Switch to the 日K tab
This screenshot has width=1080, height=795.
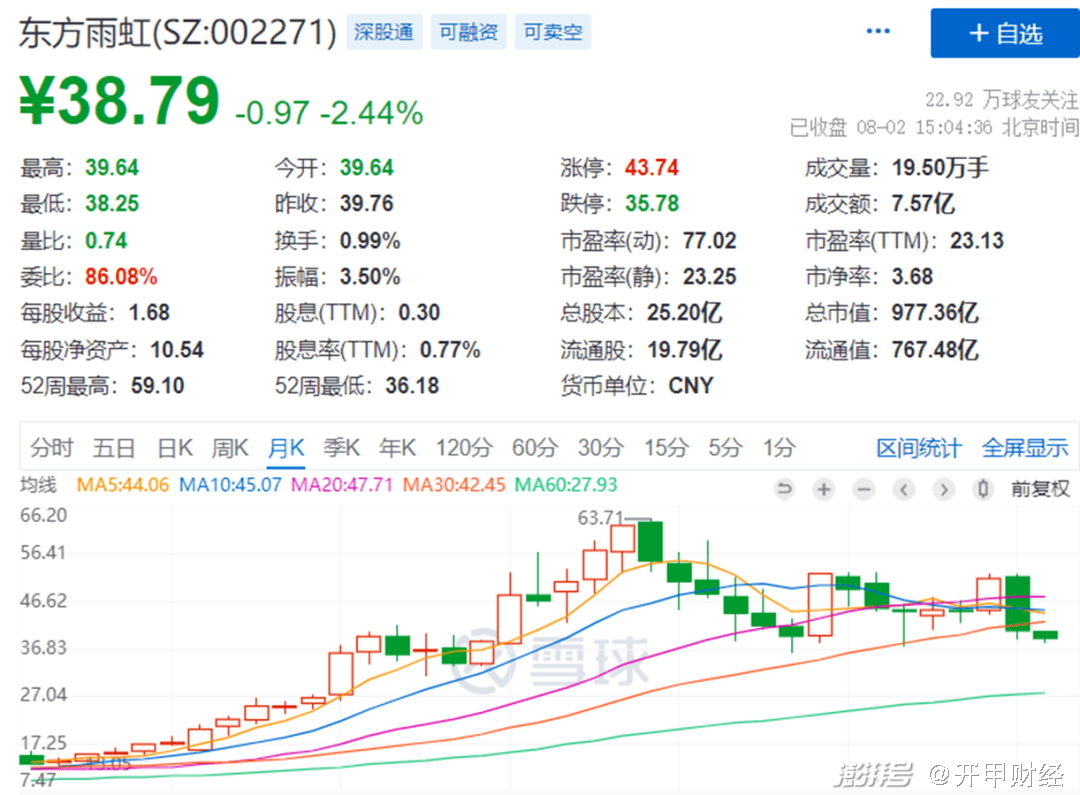point(175,448)
